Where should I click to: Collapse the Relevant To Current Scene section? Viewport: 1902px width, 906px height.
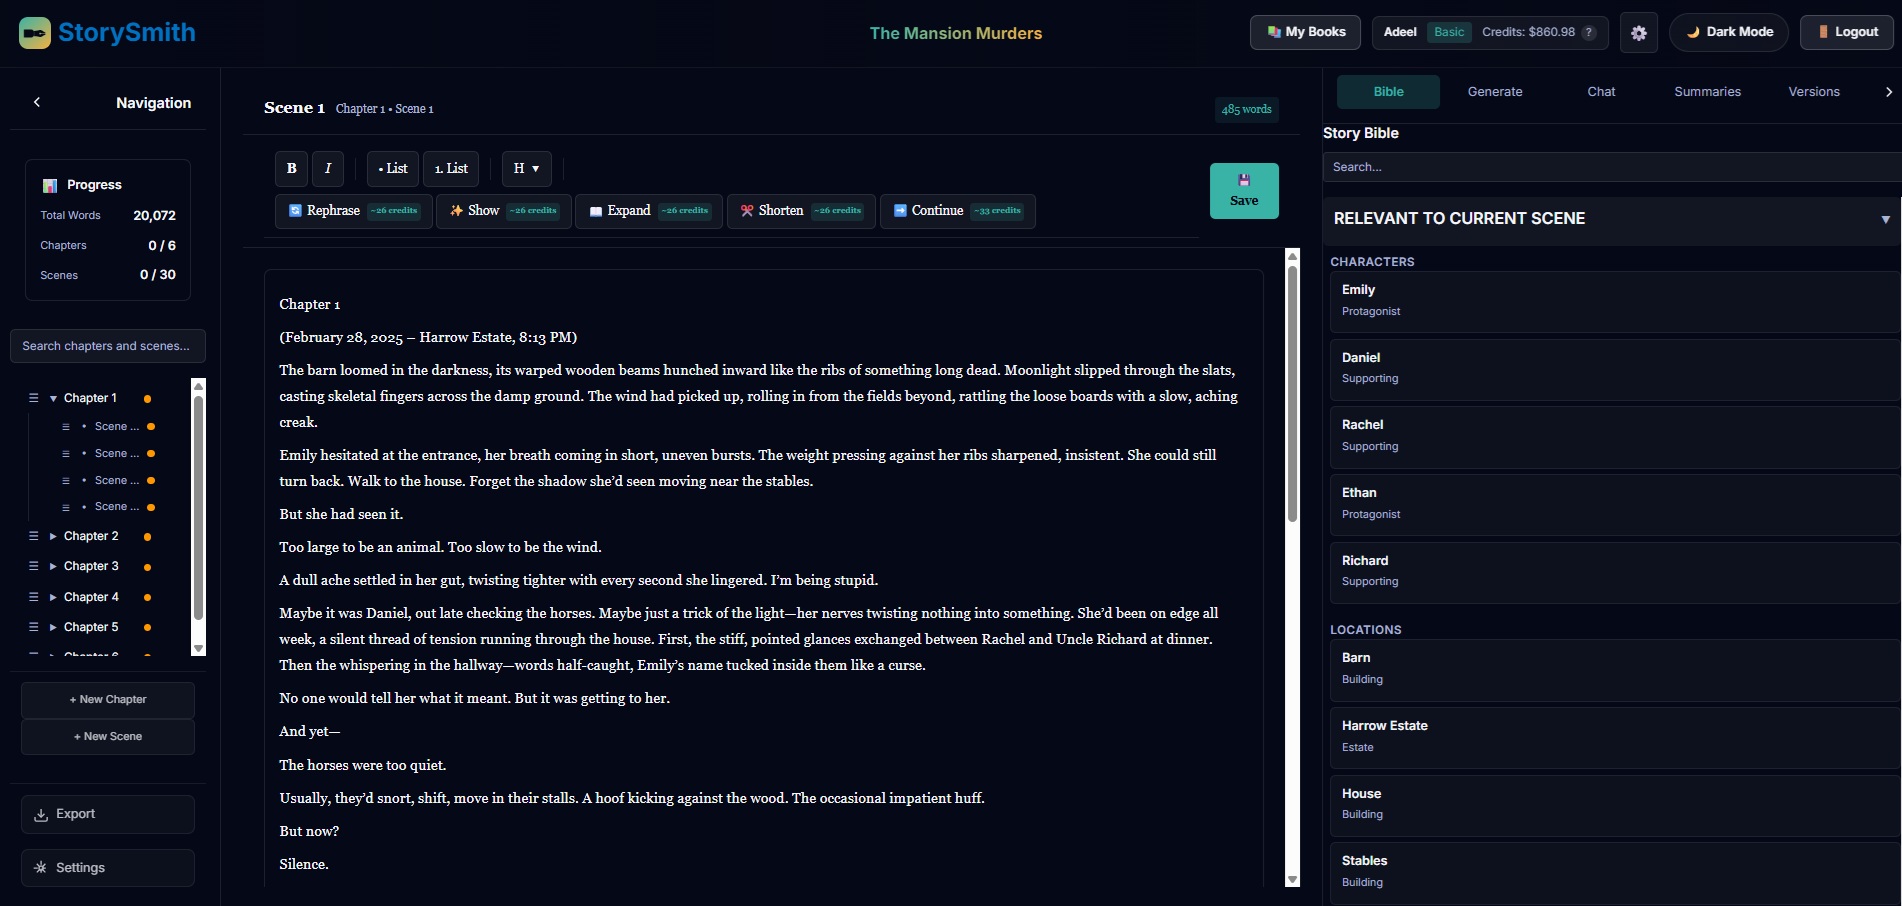click(1886, 220)
